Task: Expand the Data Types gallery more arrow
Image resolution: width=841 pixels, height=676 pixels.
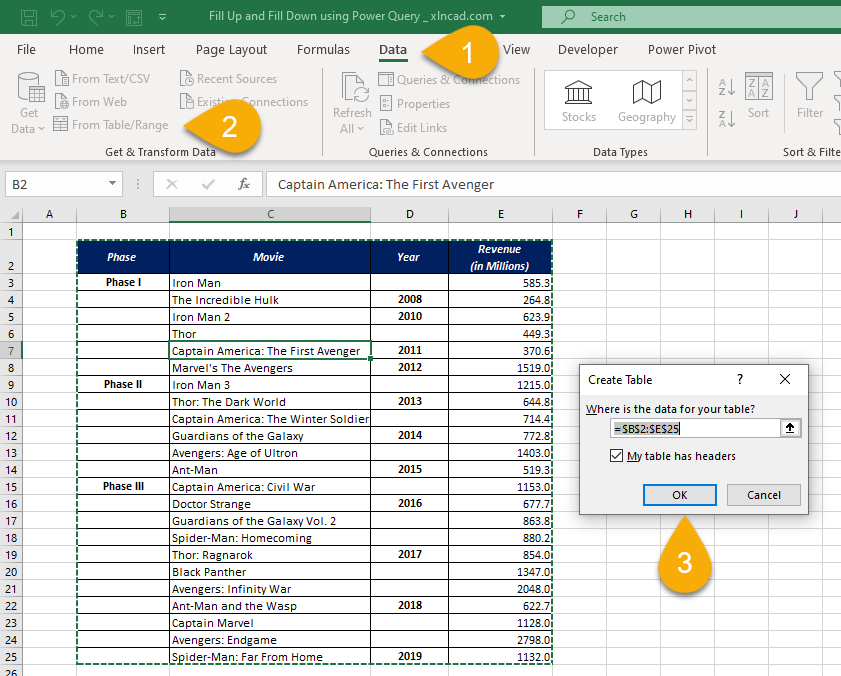Action: coord(690,120)
